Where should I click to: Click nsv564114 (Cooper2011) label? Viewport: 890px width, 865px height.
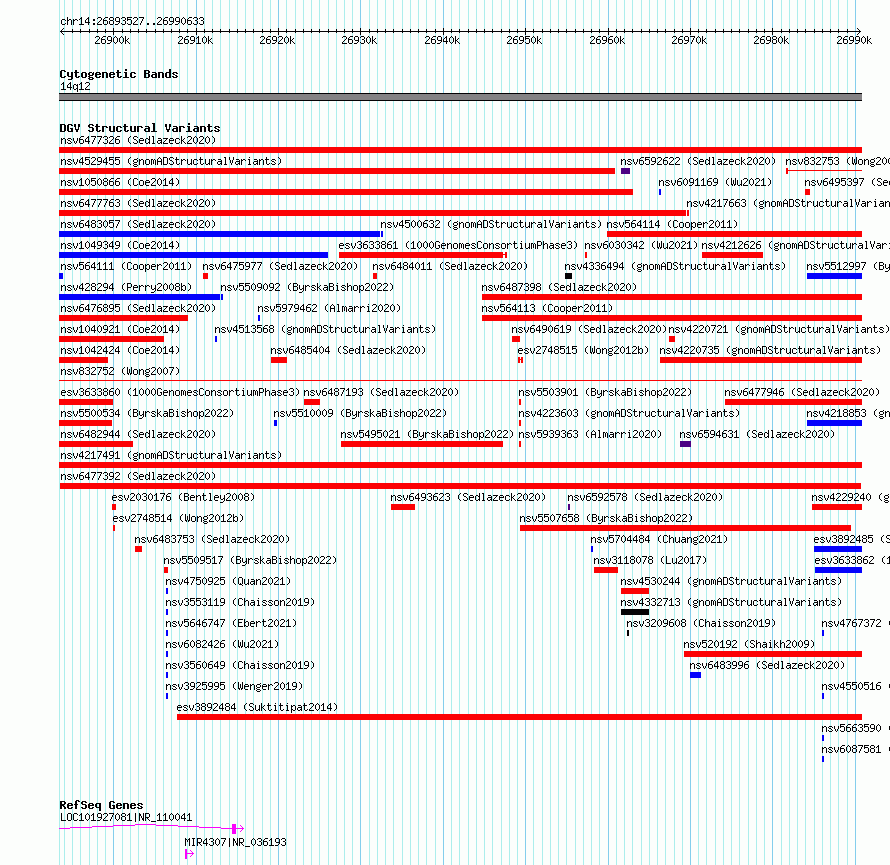[x=673, y=224]
